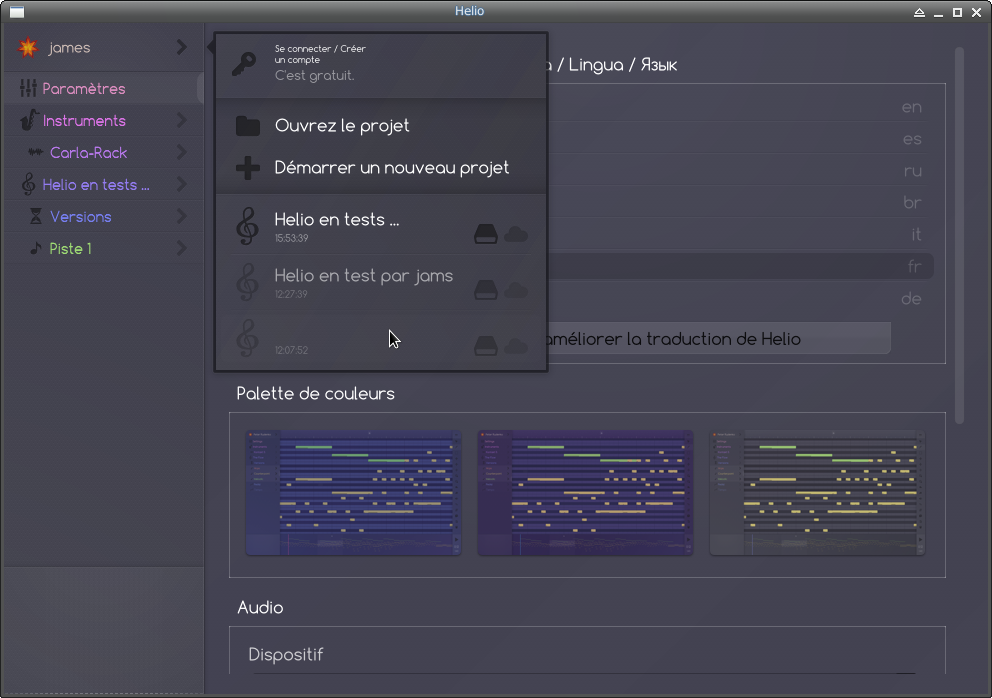
Task: Choose Ouvrez le projet menu entry
Action: point(381,125)
